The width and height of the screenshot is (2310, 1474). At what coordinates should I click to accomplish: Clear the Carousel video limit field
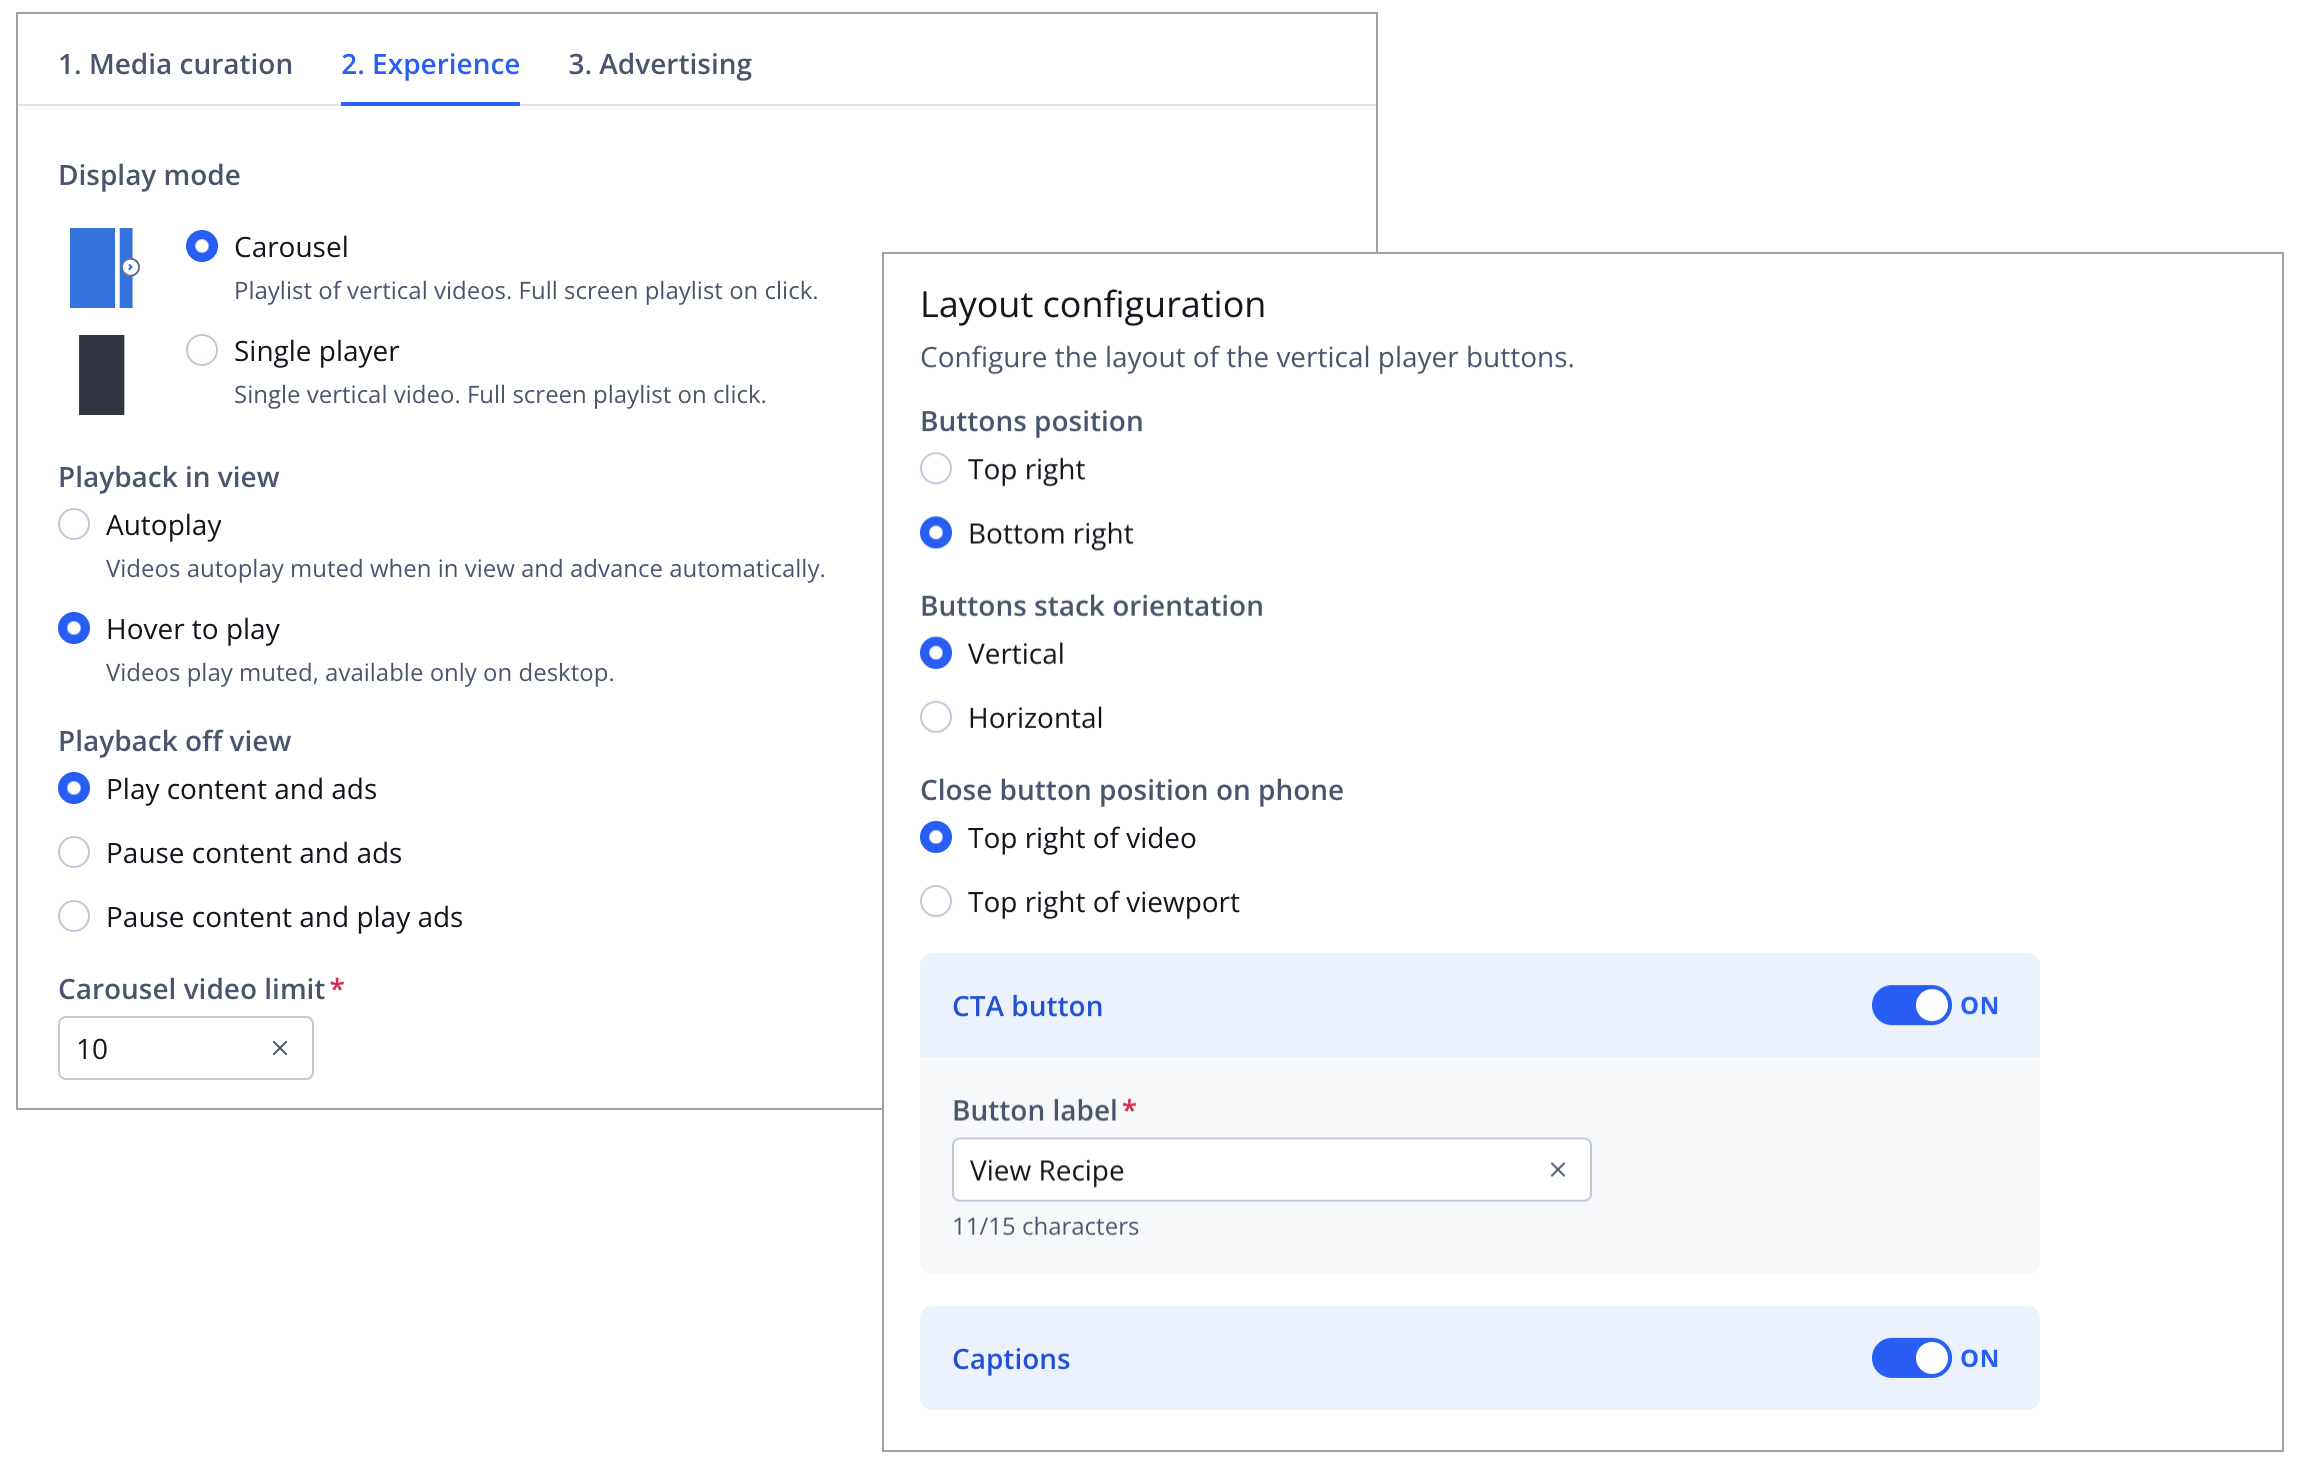(x=280, y=1047)
